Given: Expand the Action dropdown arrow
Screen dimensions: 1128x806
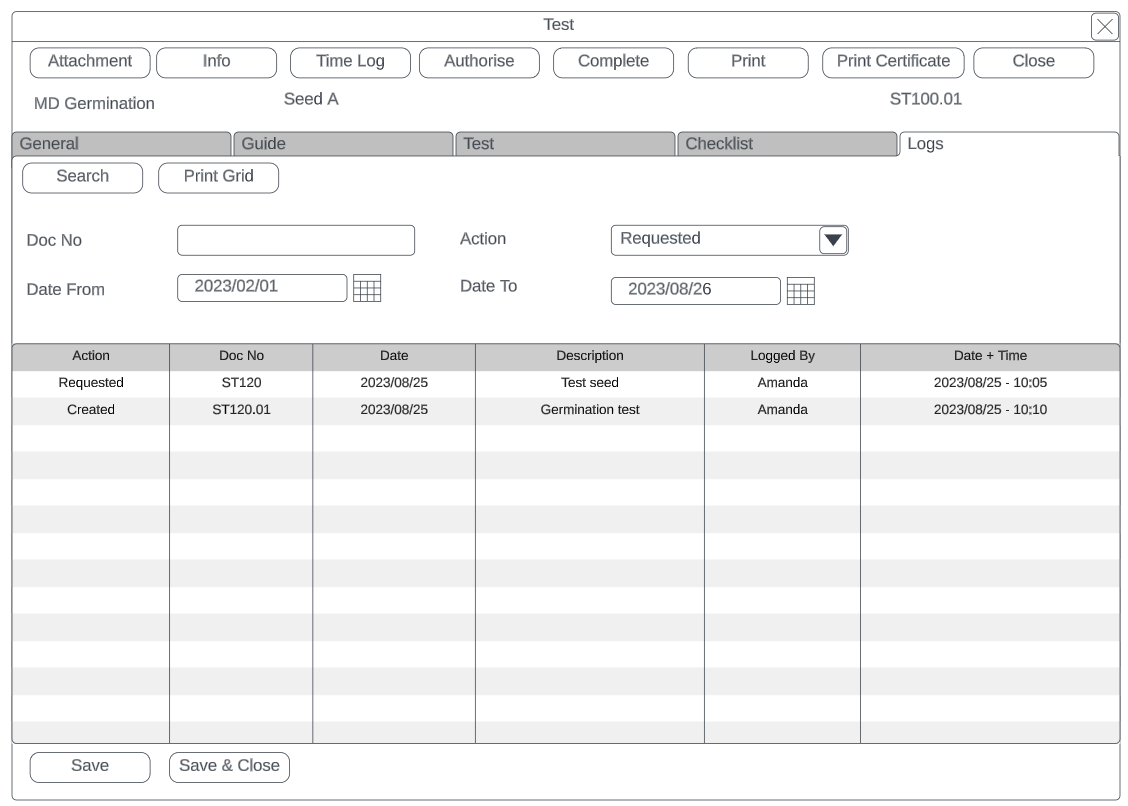Looking at the screenshot, I should (x=832, y=240).
